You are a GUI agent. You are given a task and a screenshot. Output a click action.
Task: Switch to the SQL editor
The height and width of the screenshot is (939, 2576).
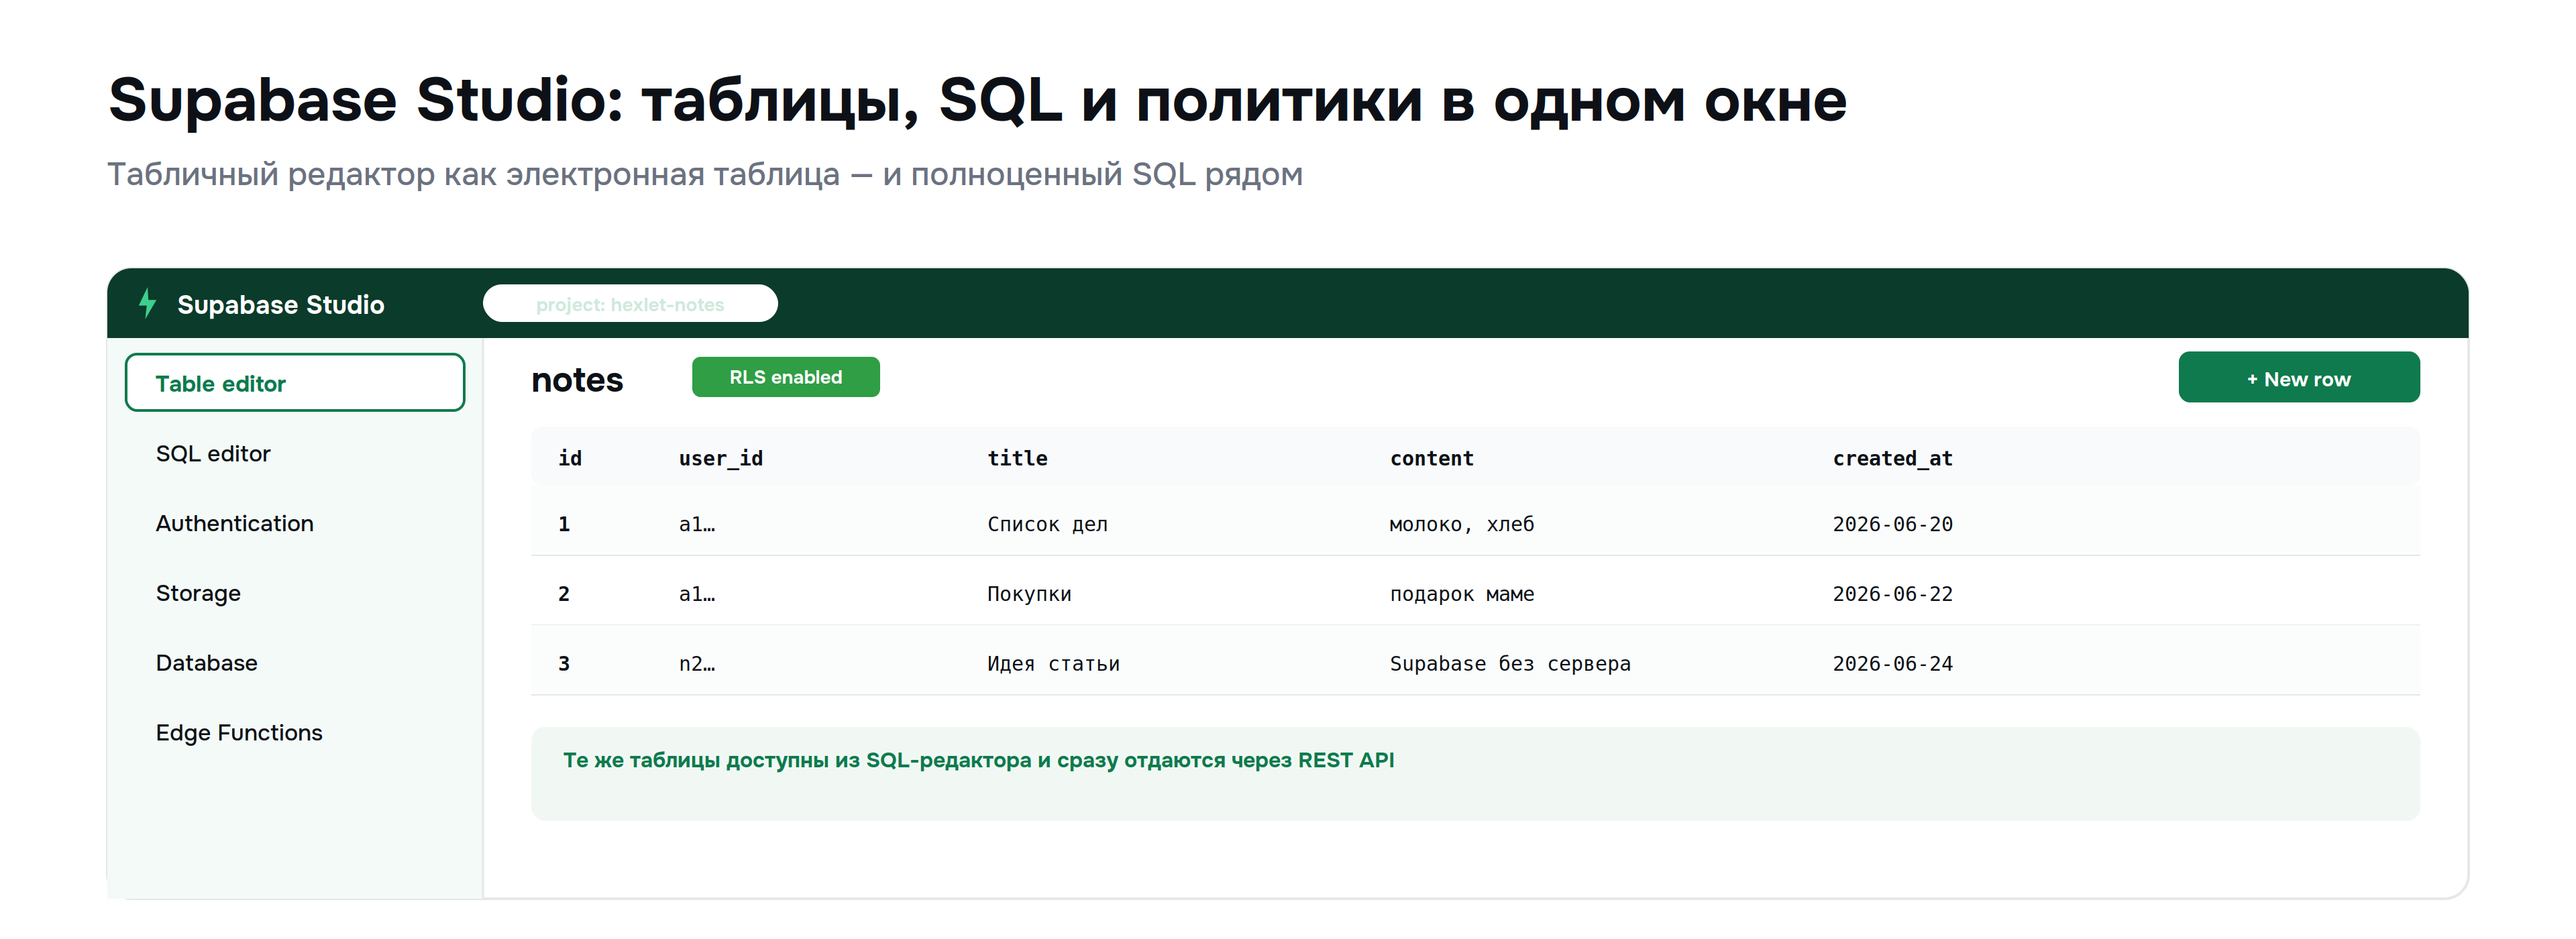[213, 454]
